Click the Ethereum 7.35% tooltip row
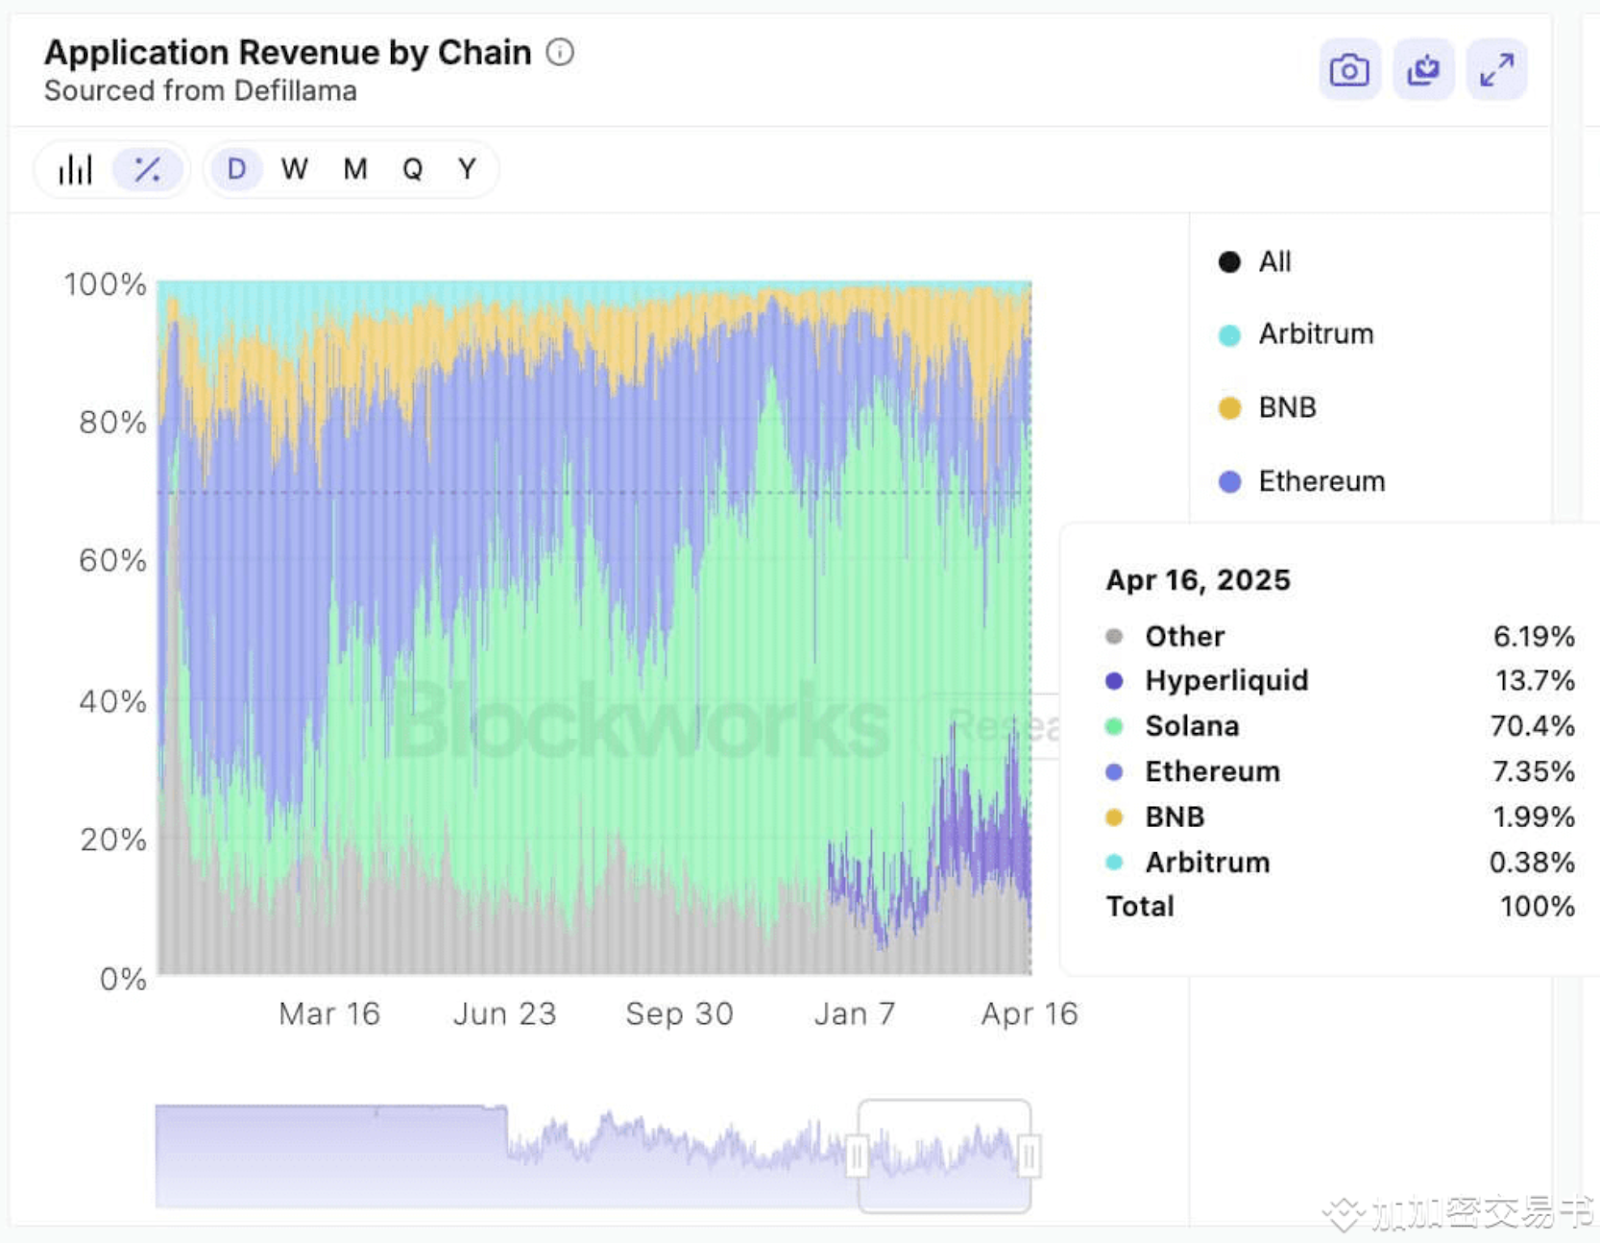1600x1243 pixels. tap(1340, 772)
